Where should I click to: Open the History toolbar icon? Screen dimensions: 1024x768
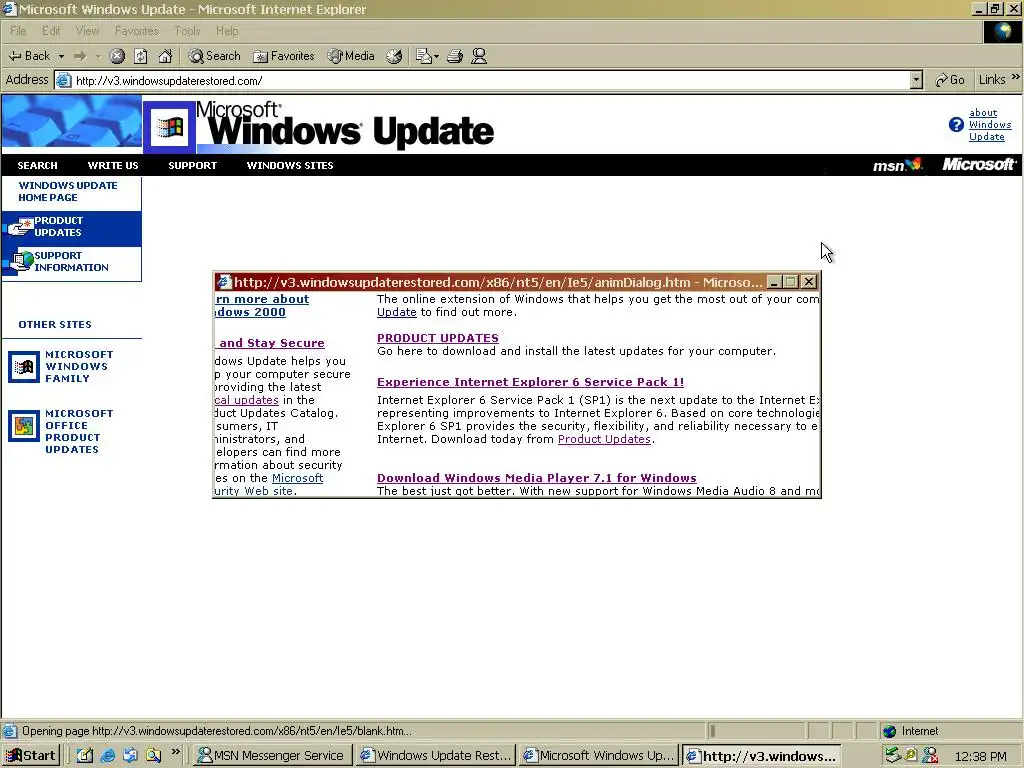point(394,56)
